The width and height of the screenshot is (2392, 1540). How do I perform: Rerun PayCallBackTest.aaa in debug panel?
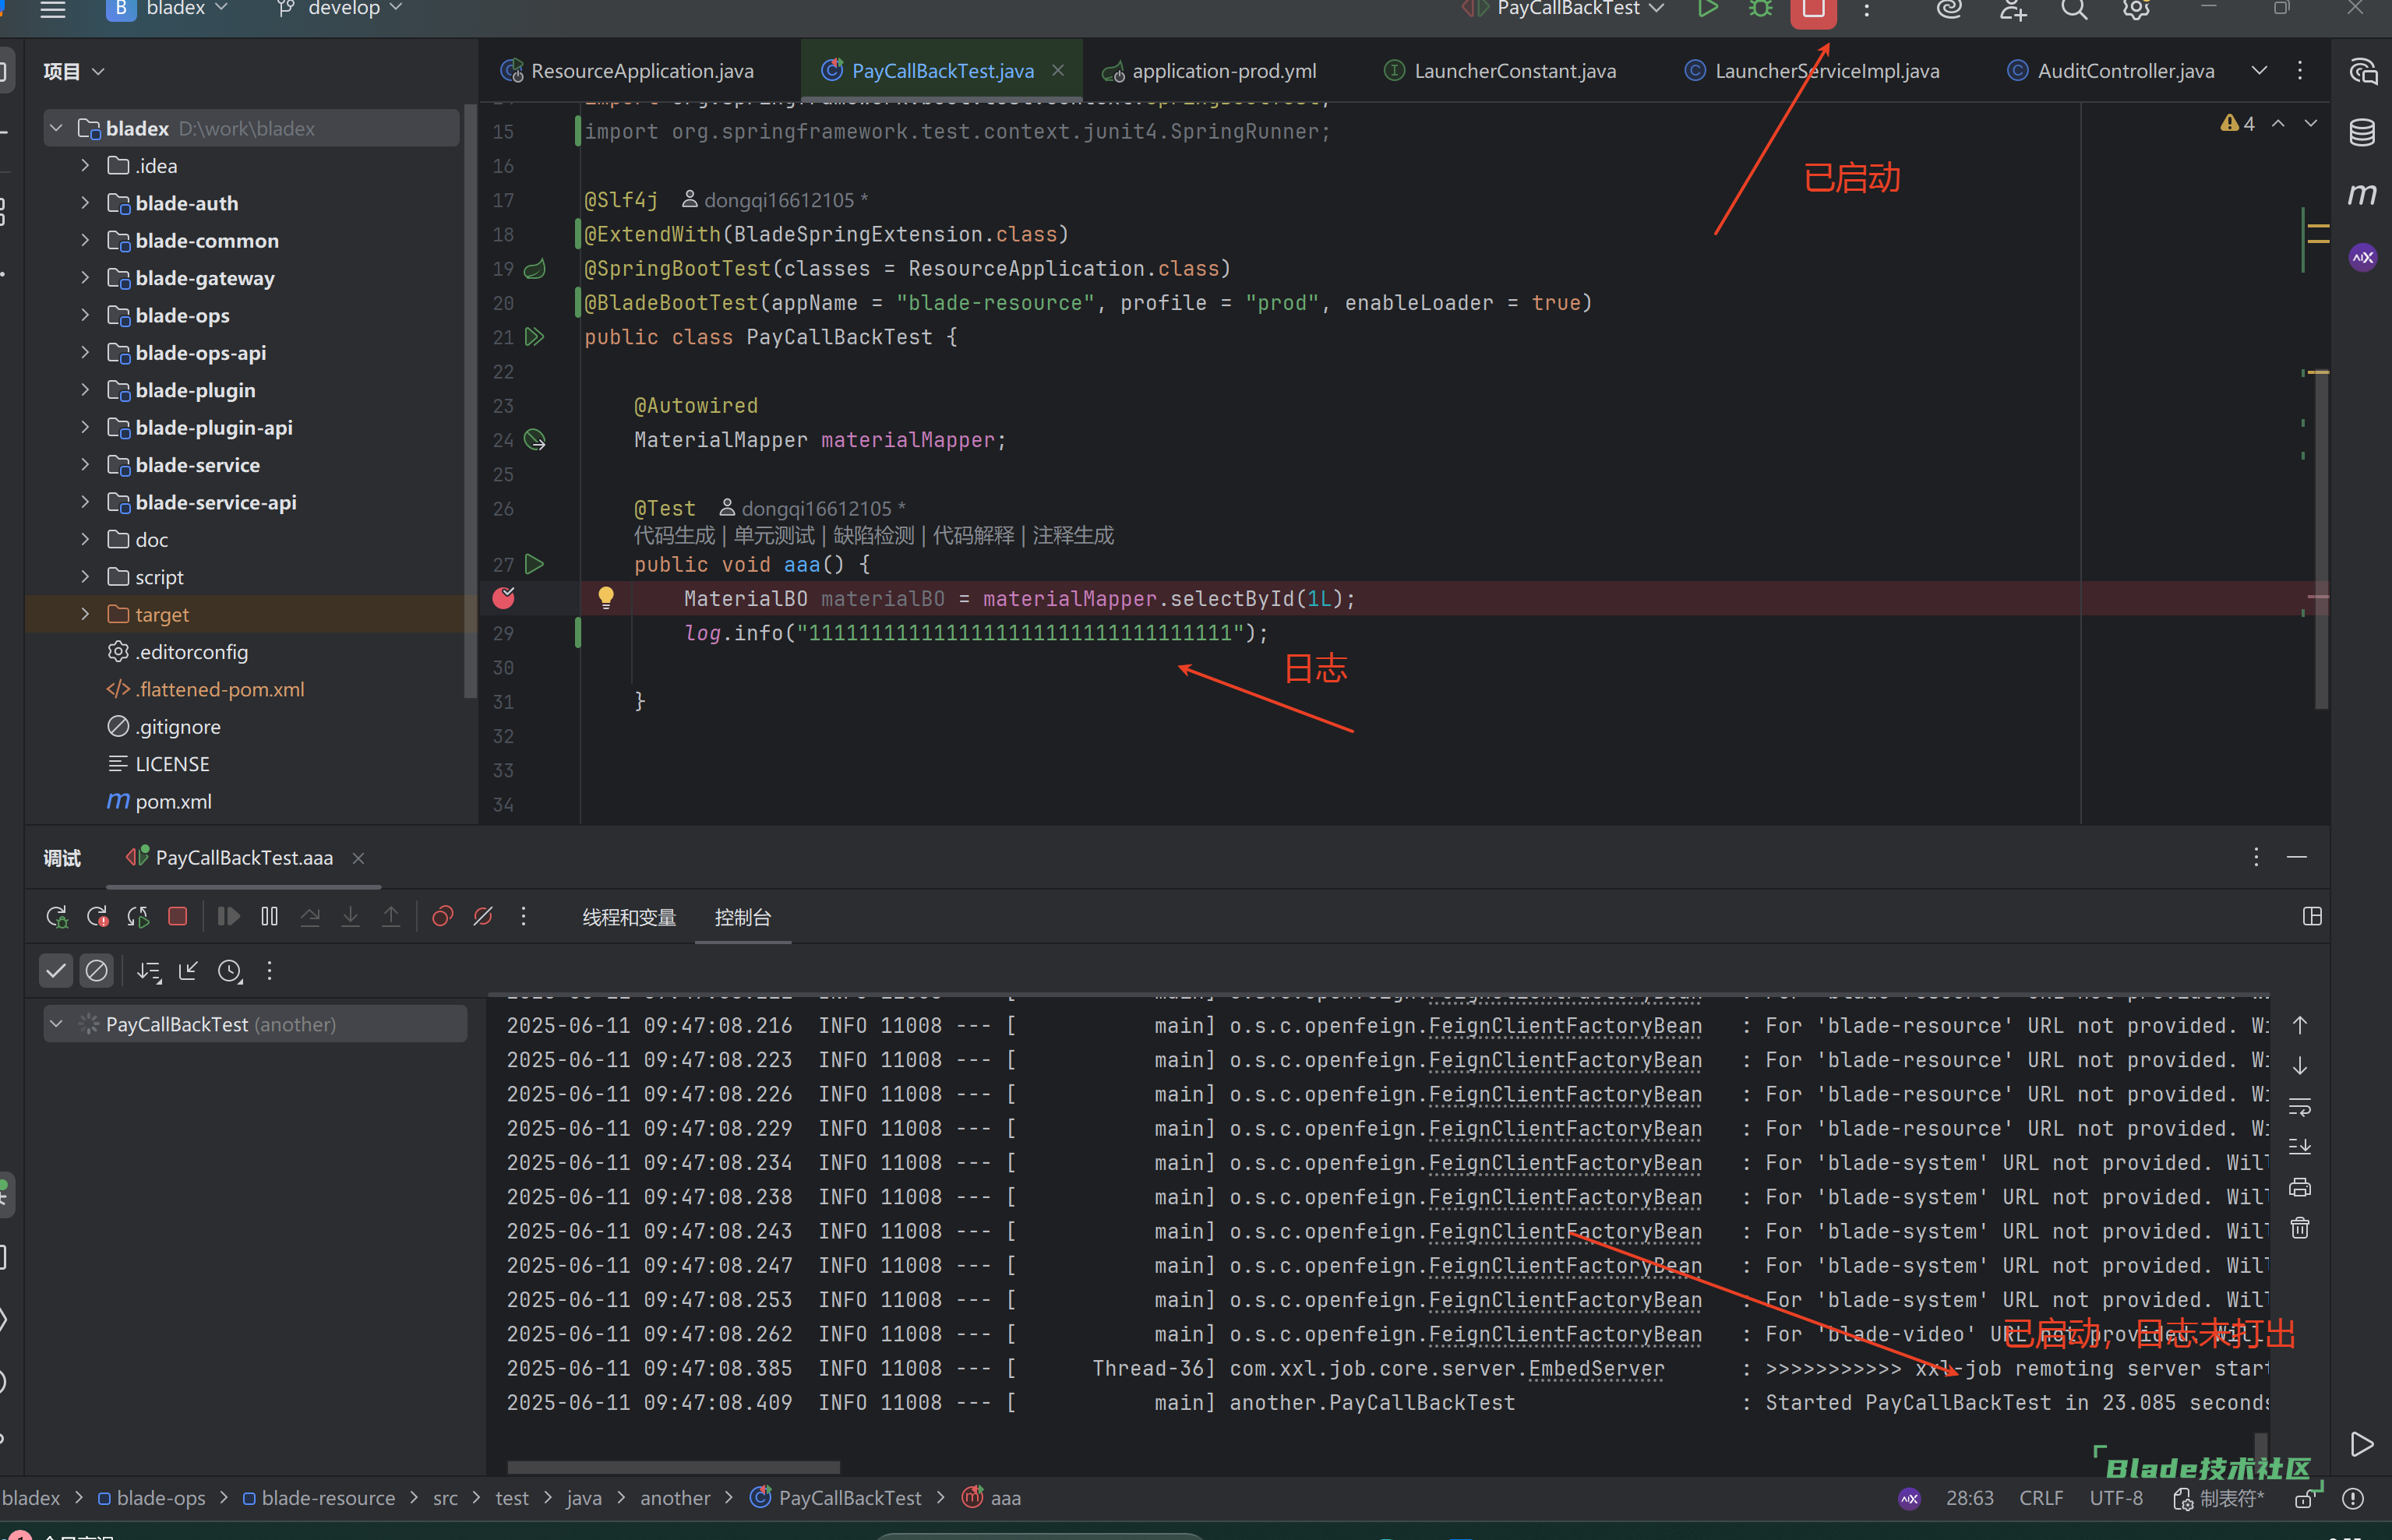57,917
